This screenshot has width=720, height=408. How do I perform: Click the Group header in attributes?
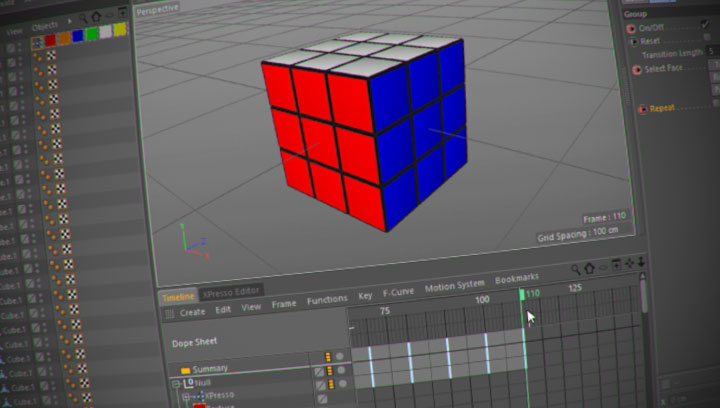pos(635,15)
